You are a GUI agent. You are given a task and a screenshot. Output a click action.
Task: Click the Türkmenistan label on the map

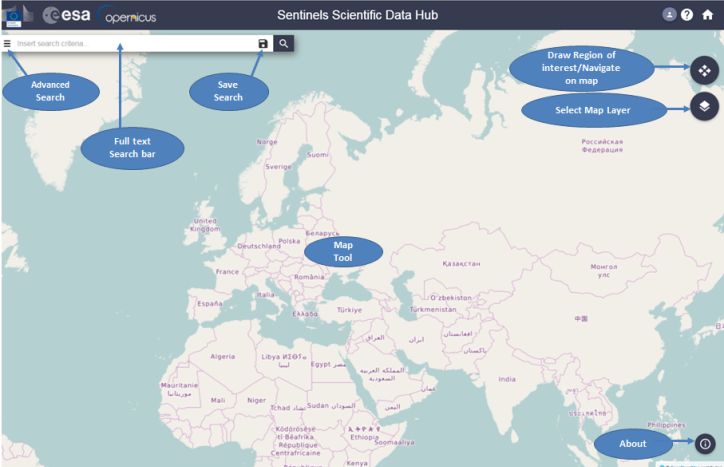(433, 309)
